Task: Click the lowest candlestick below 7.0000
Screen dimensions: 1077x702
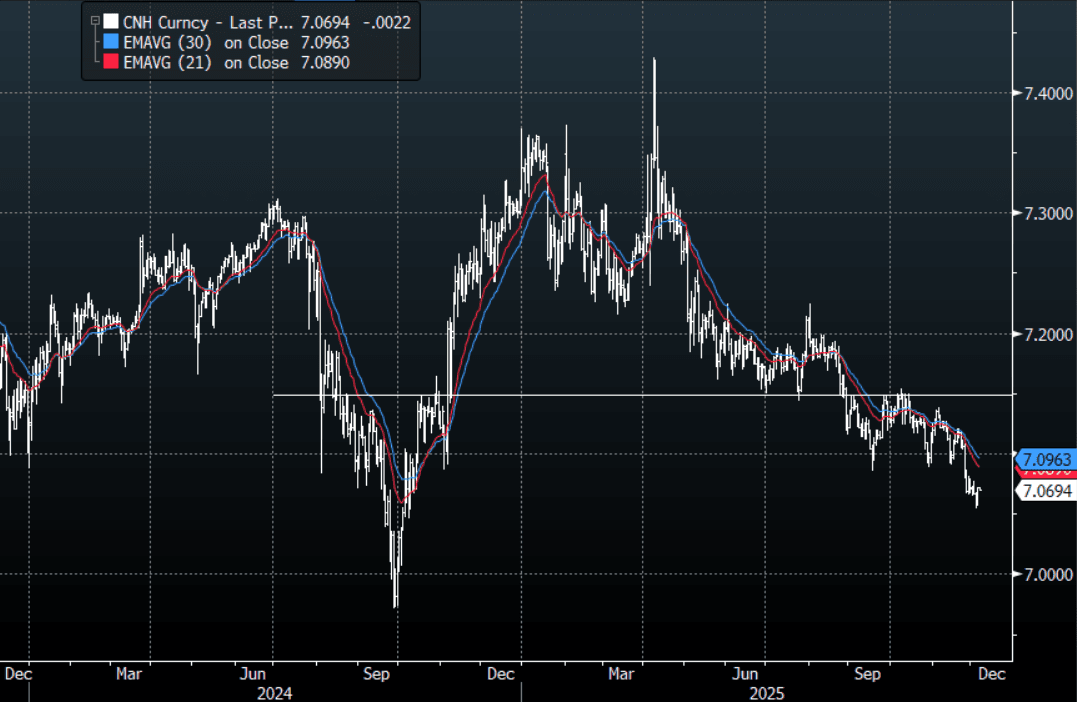Action: [x=396, y=598]
